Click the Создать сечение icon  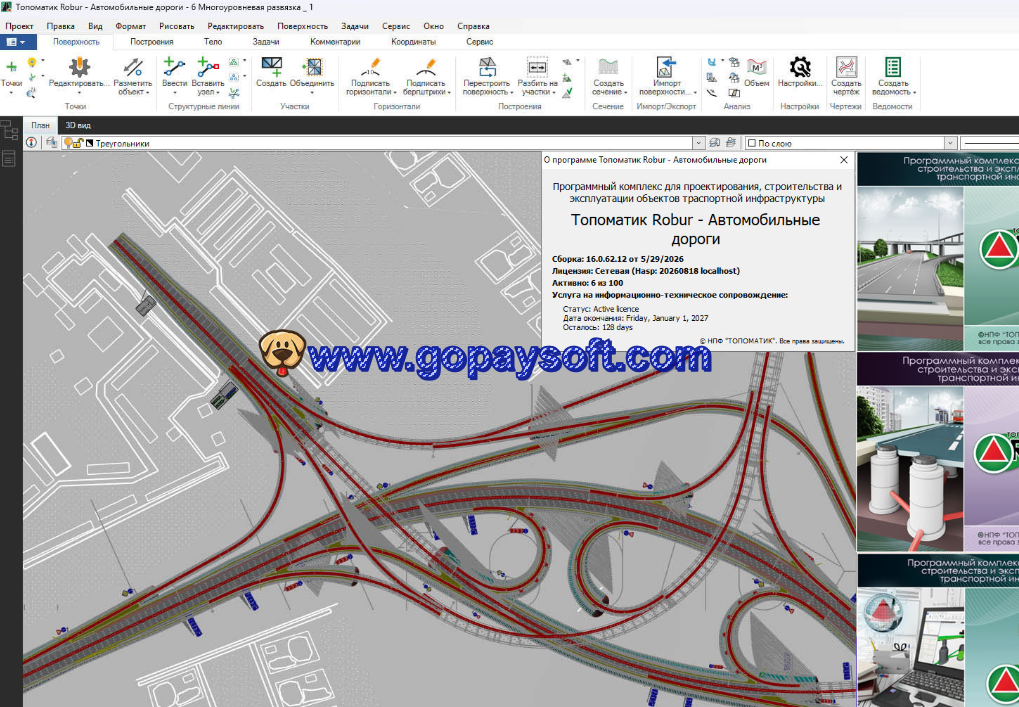pos(608,66)
